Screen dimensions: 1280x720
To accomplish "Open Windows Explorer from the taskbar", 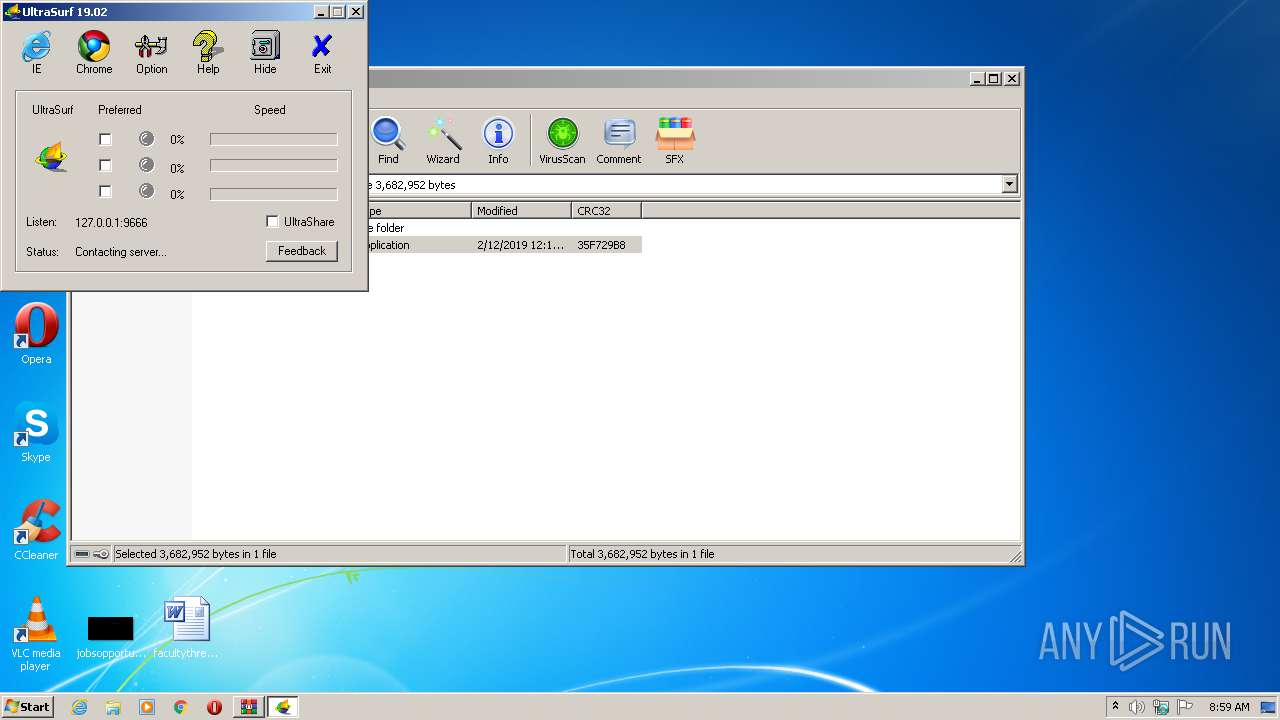I will pyautogui.click(x=113, y=707).
